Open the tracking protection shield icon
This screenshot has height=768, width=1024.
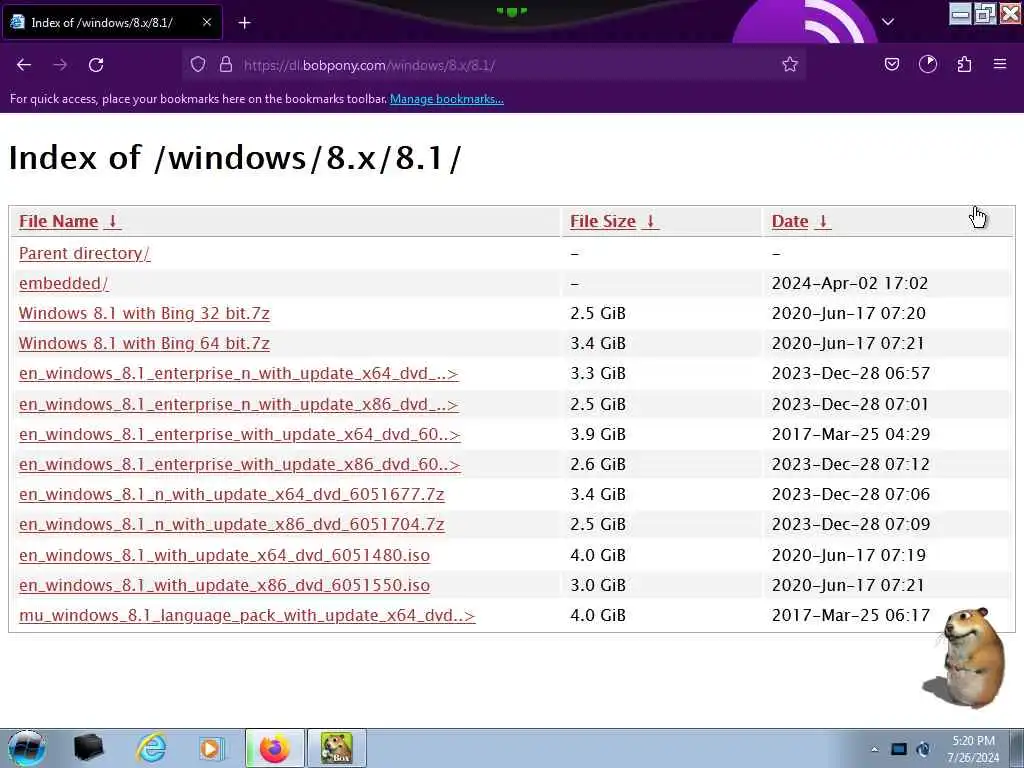198,65
